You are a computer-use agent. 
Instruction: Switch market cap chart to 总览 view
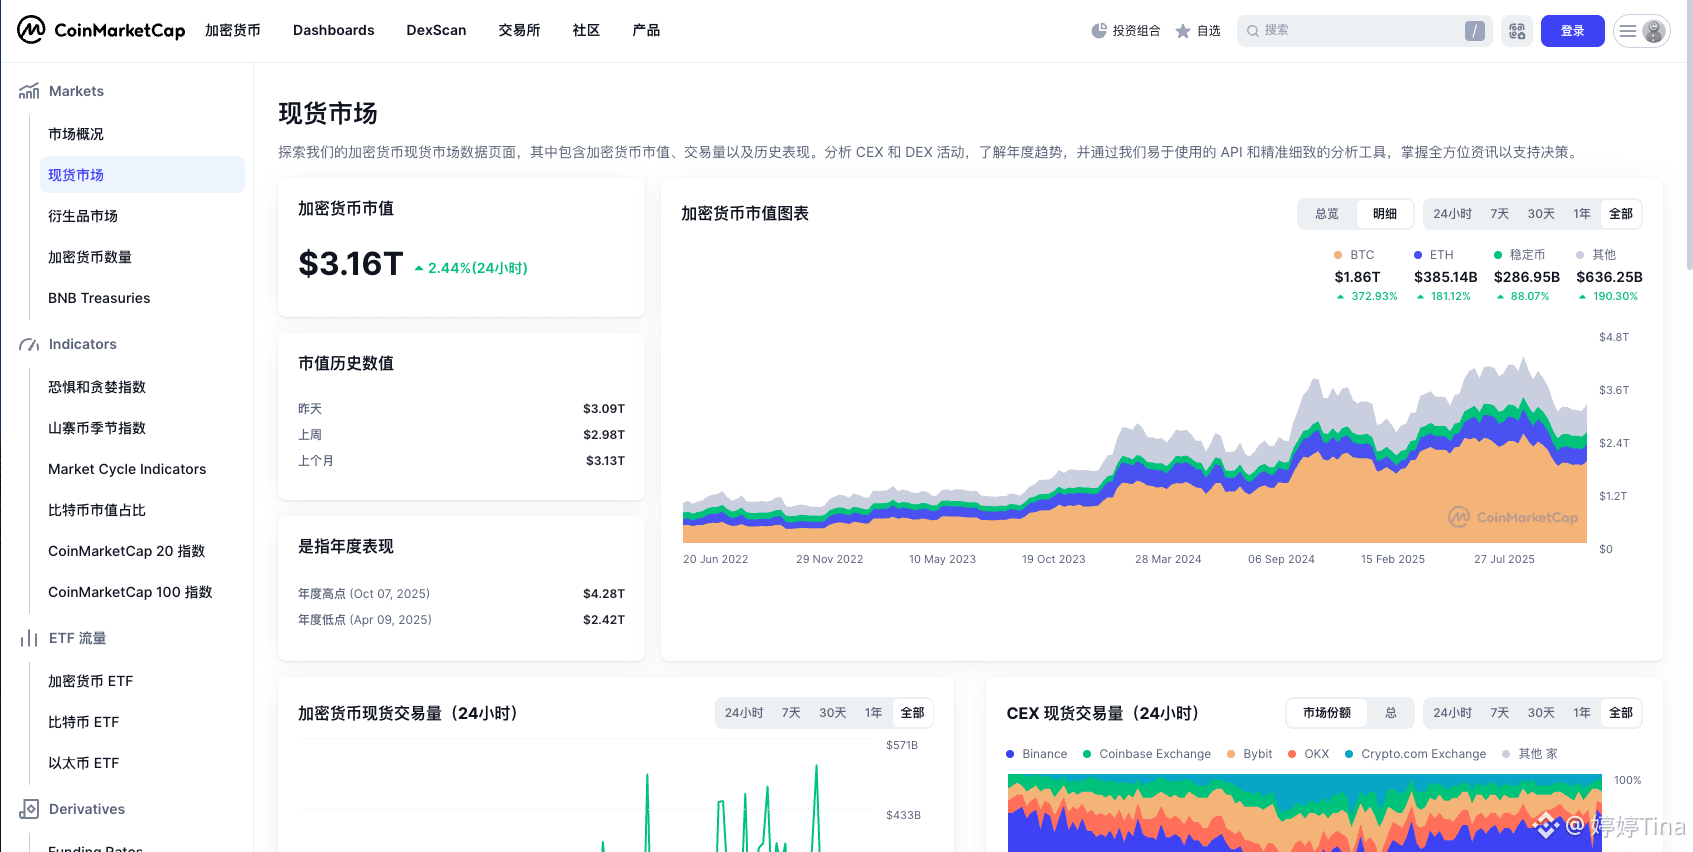pos(1327,214)
